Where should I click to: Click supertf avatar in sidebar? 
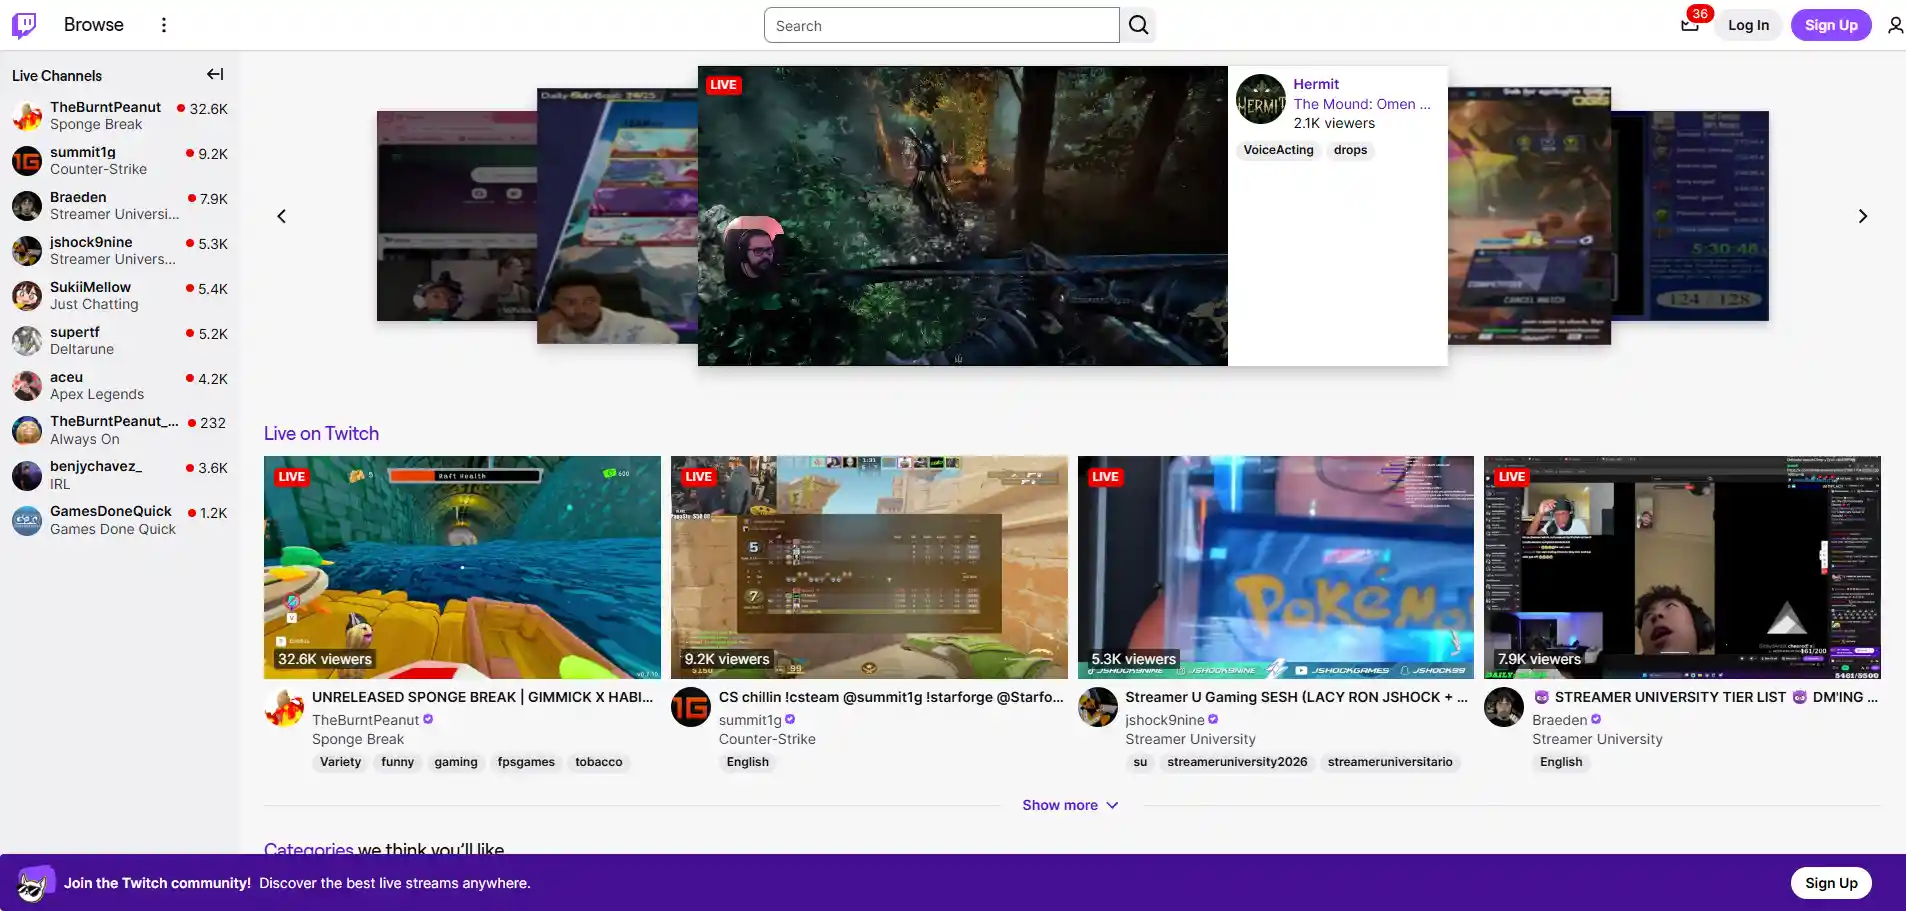tap(27, 341)
